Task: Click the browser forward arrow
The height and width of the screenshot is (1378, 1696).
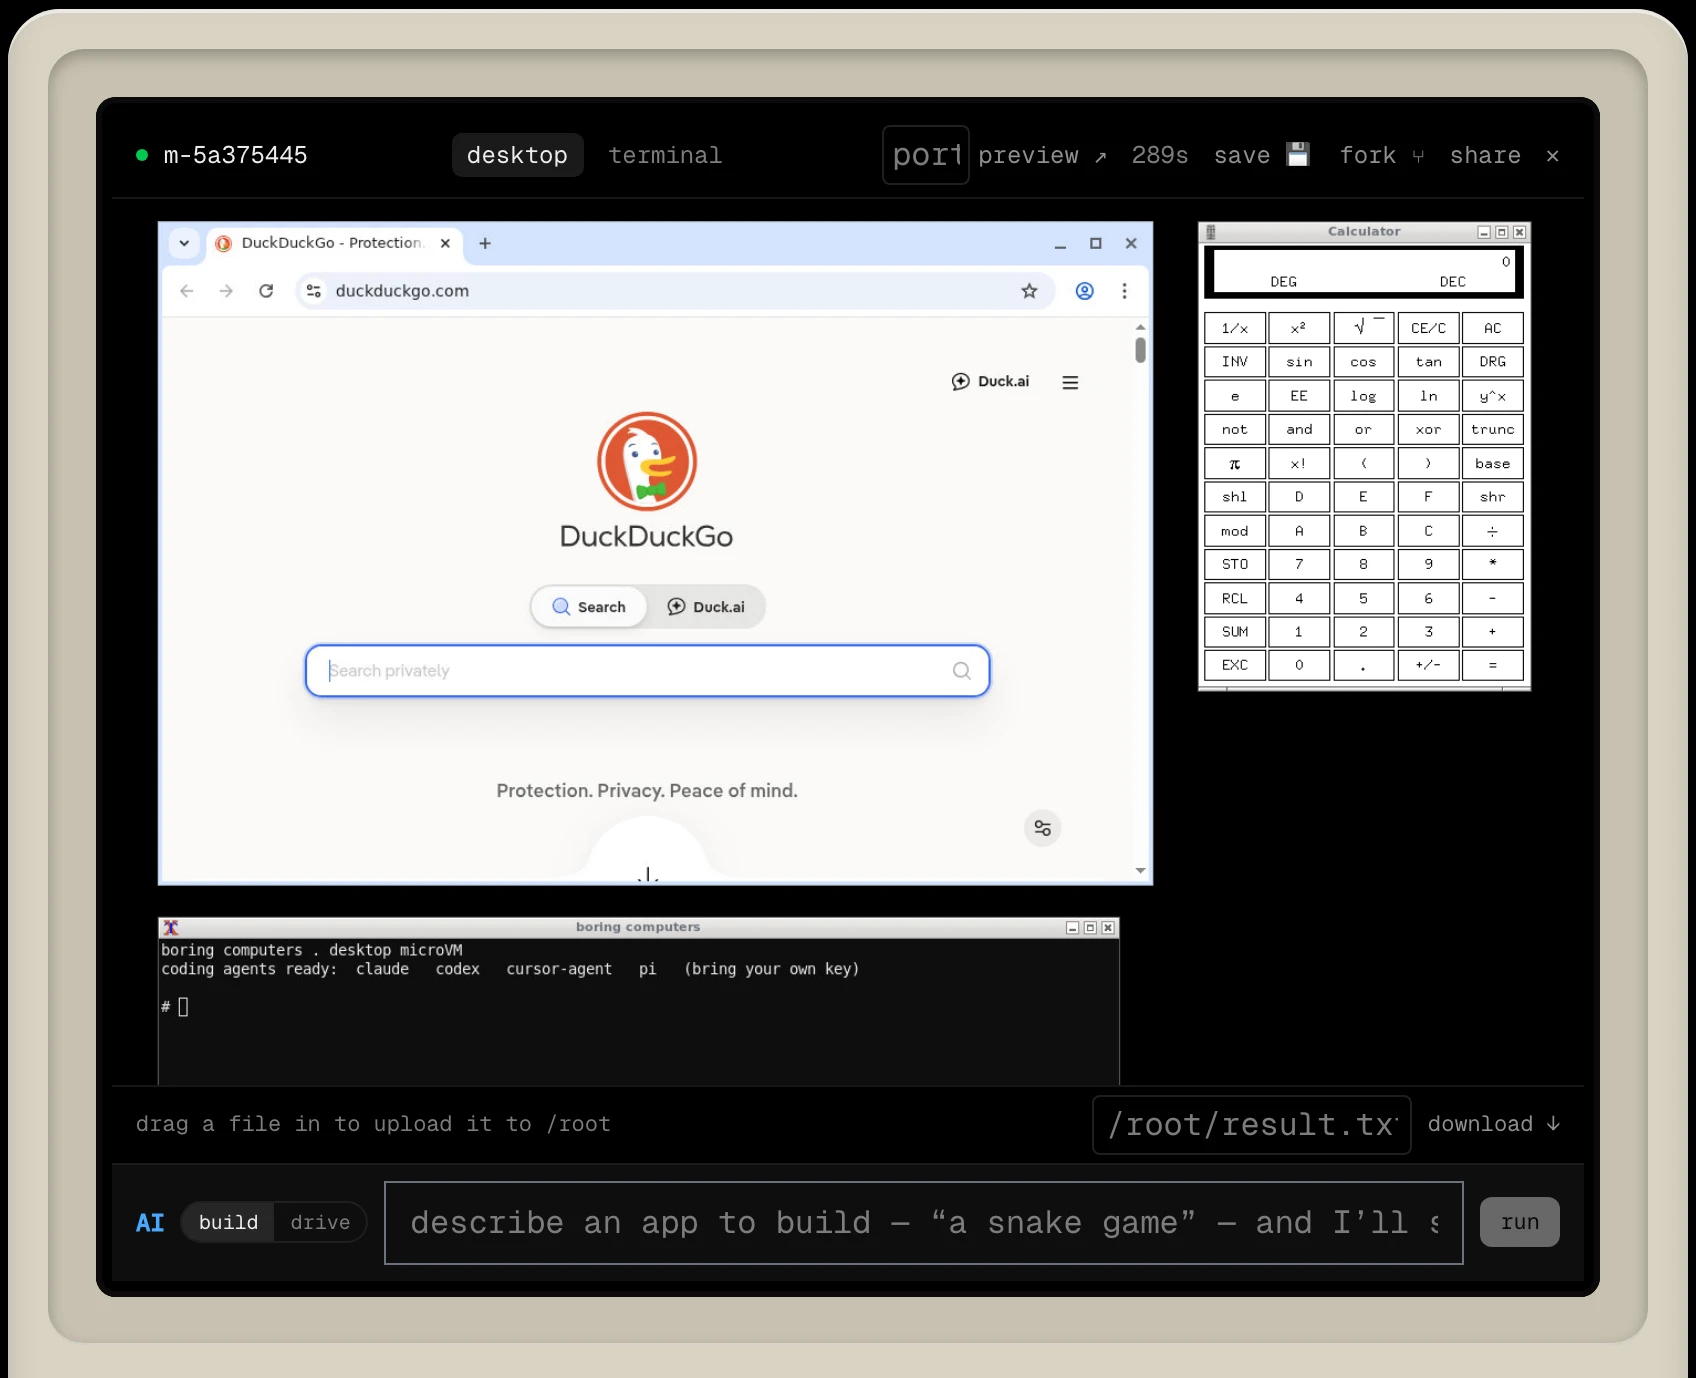Action: [x=226, y=291]
